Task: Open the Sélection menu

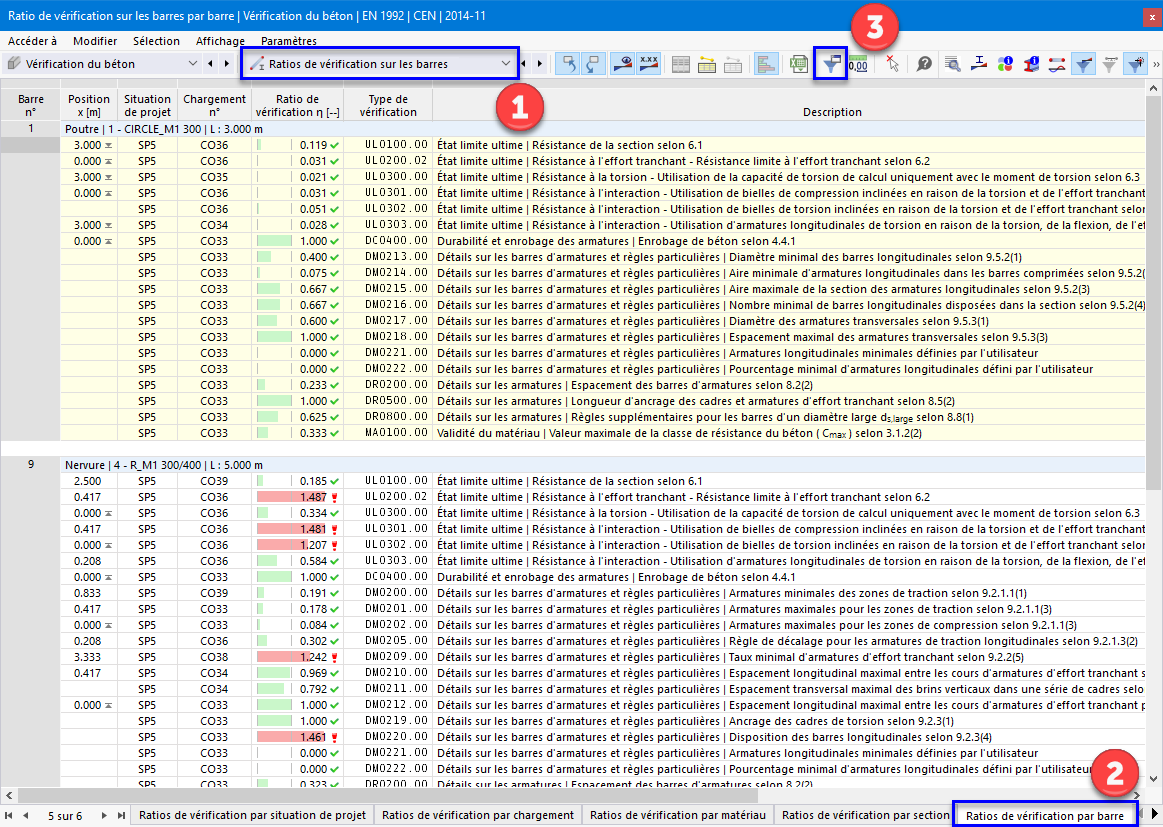Action: coord(157,41)
